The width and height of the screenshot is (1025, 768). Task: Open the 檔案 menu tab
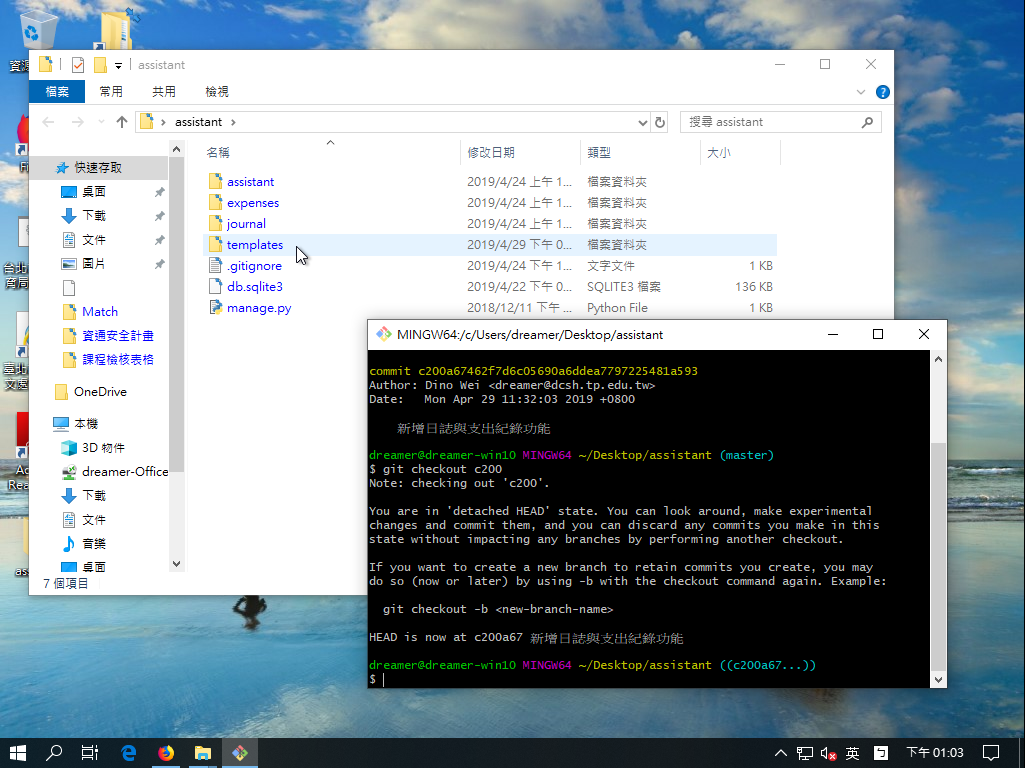(57, 91)
